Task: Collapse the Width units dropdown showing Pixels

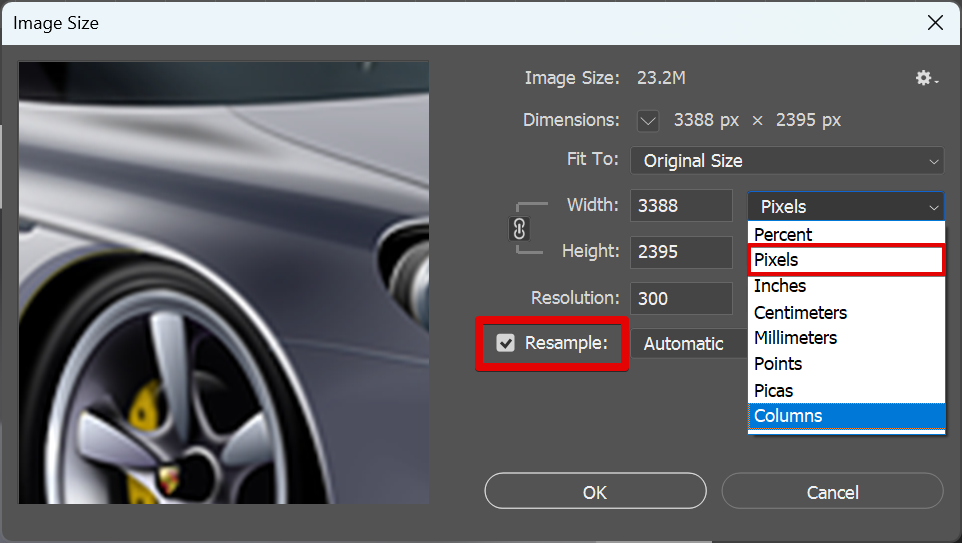Action: (846, 207)
